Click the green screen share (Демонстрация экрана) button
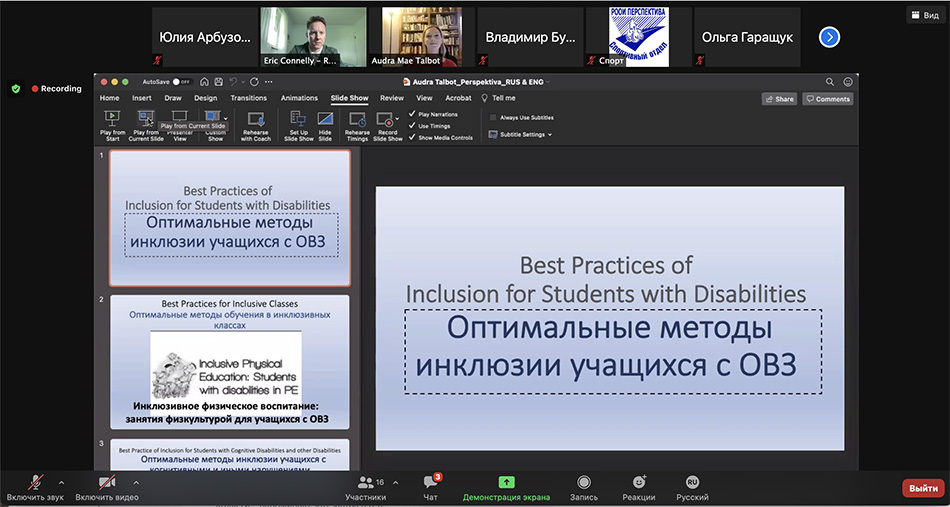This screenshot has width=950, height=507. [507, 482]
